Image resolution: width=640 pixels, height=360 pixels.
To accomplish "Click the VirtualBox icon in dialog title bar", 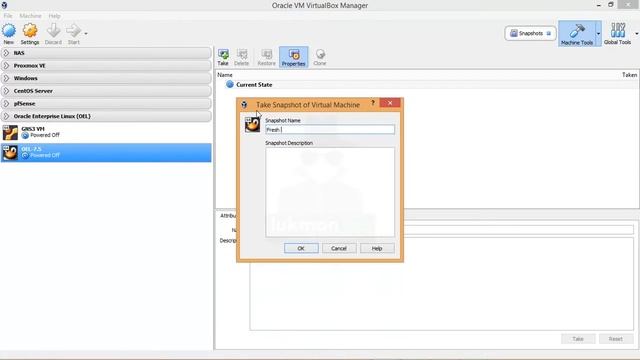I will point(244,105).
